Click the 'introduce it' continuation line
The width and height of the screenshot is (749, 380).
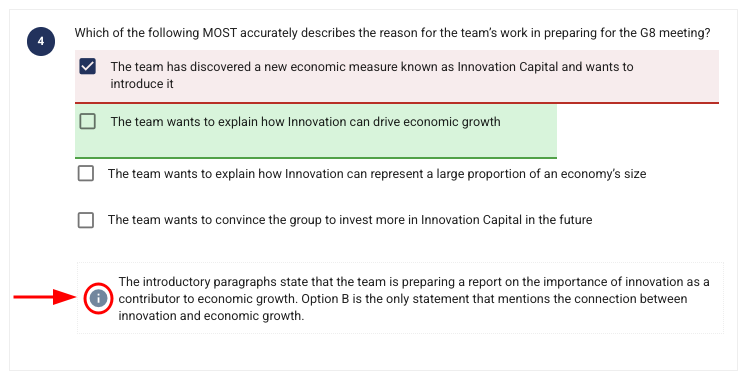coord(142,84)
